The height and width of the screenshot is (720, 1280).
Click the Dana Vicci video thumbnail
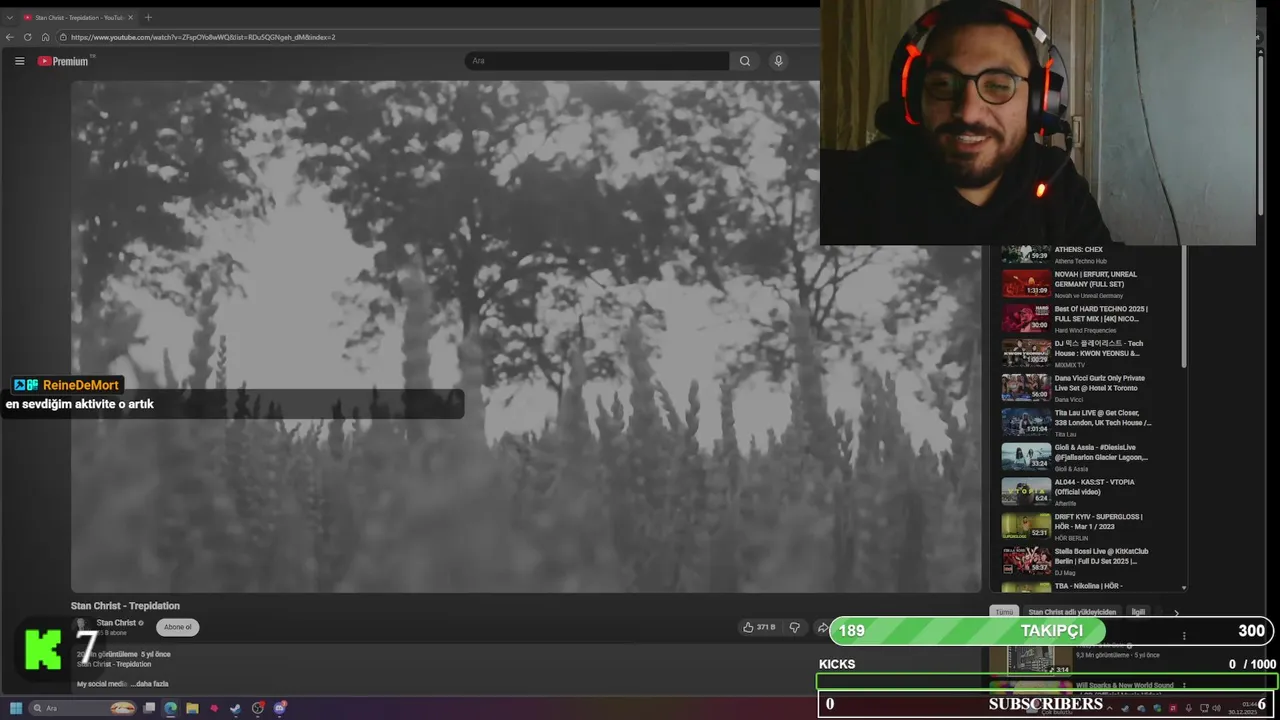1026,388
